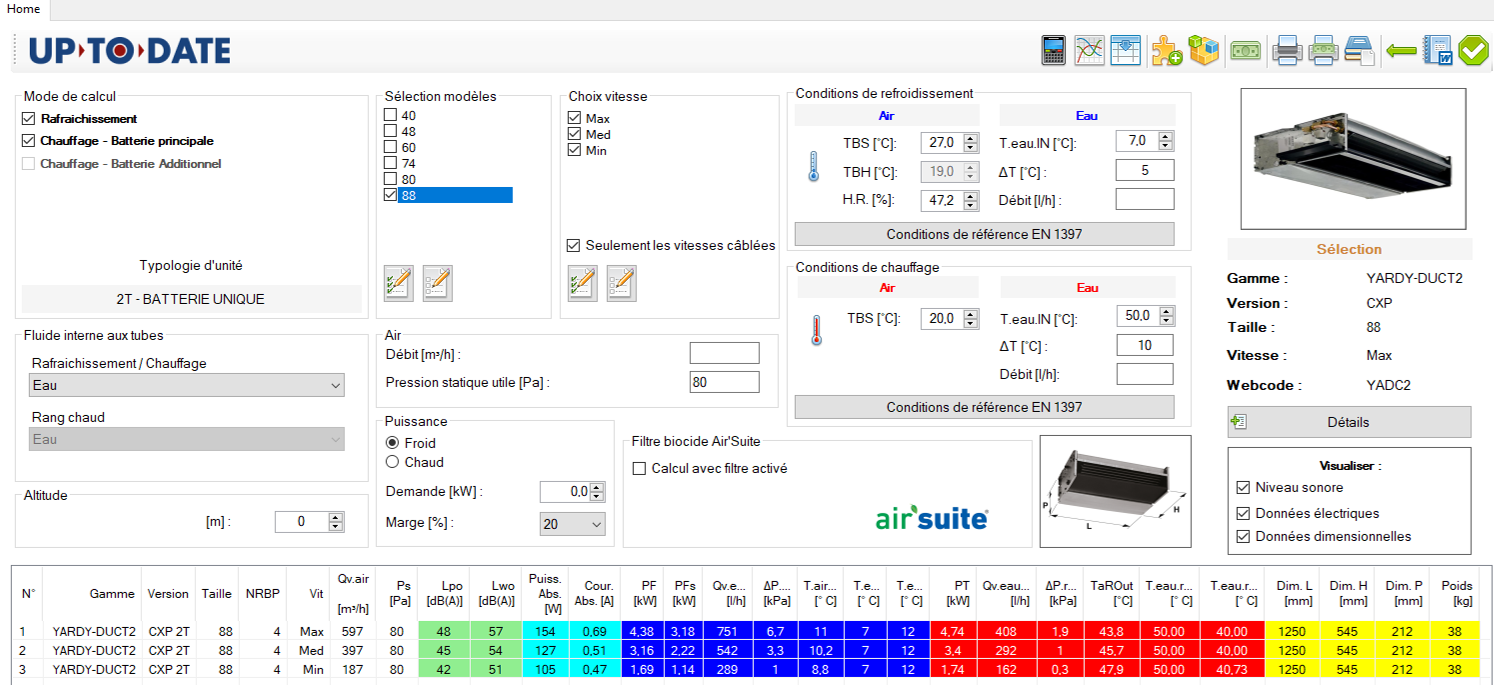1494x685 pixels.
Task: Click cooling Conditions de référence EN 1397 button
Action: (x=984, y=234)
